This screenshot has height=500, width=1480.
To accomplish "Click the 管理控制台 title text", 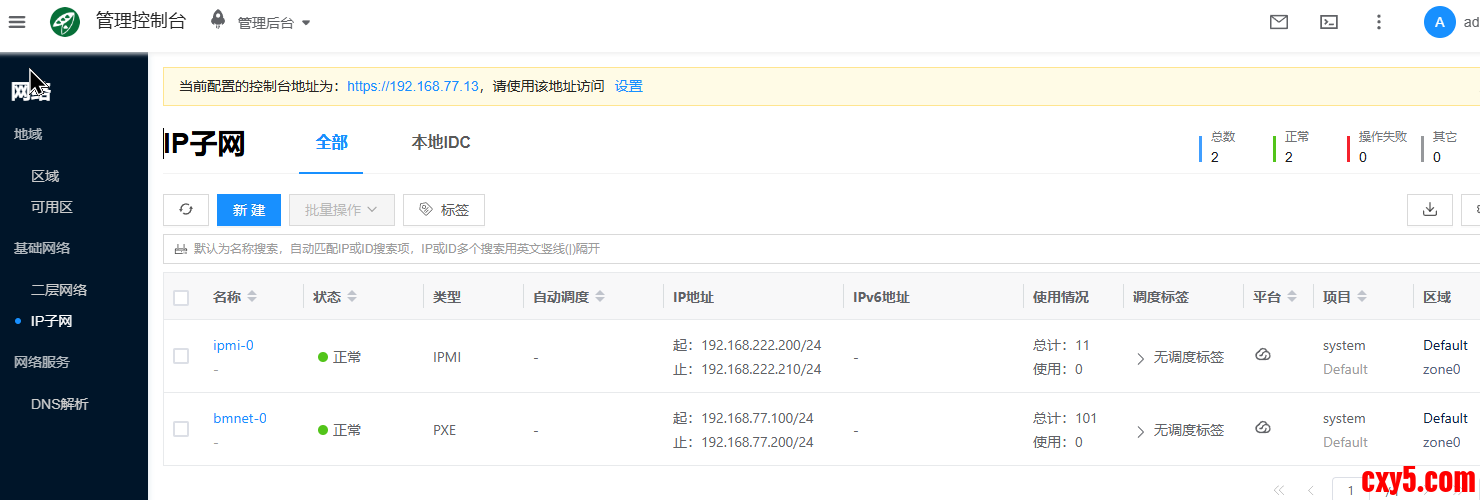I will tap(141, 21).
